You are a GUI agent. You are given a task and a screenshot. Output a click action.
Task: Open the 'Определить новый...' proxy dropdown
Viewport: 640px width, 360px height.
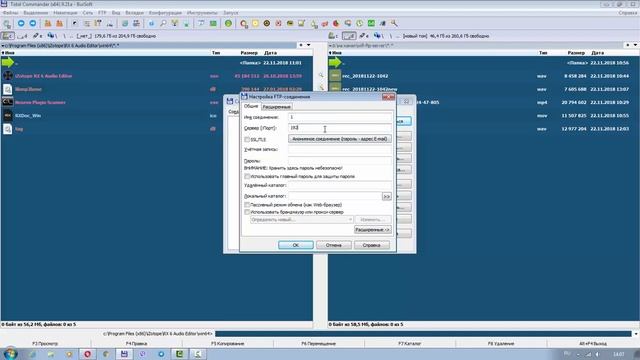tap(302, 220)
